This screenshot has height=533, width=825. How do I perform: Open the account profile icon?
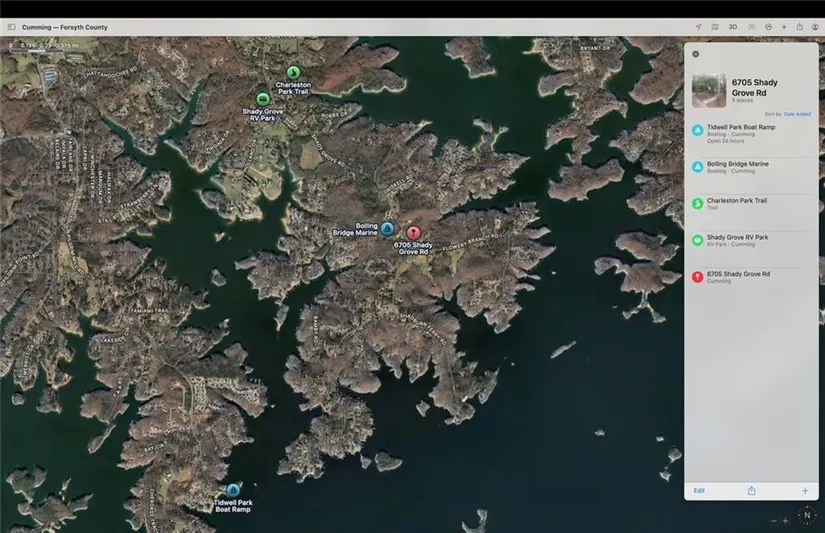[815, 27]
